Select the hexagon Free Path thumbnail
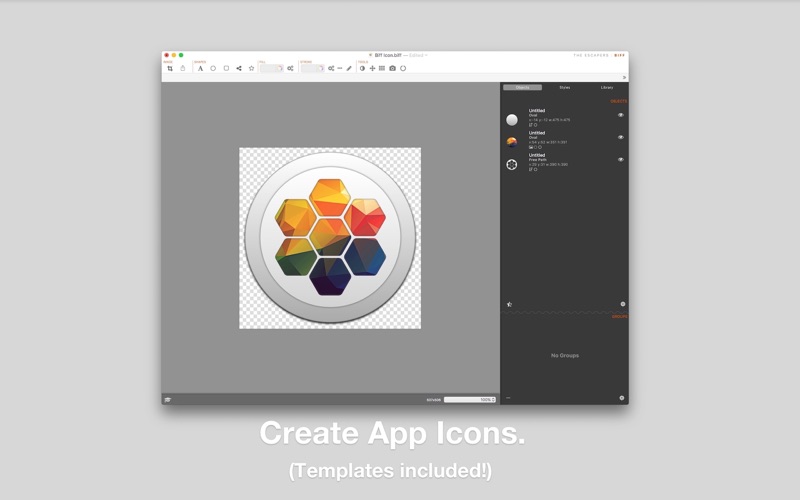Screen dimensions: 800x500 click(512, 164)
